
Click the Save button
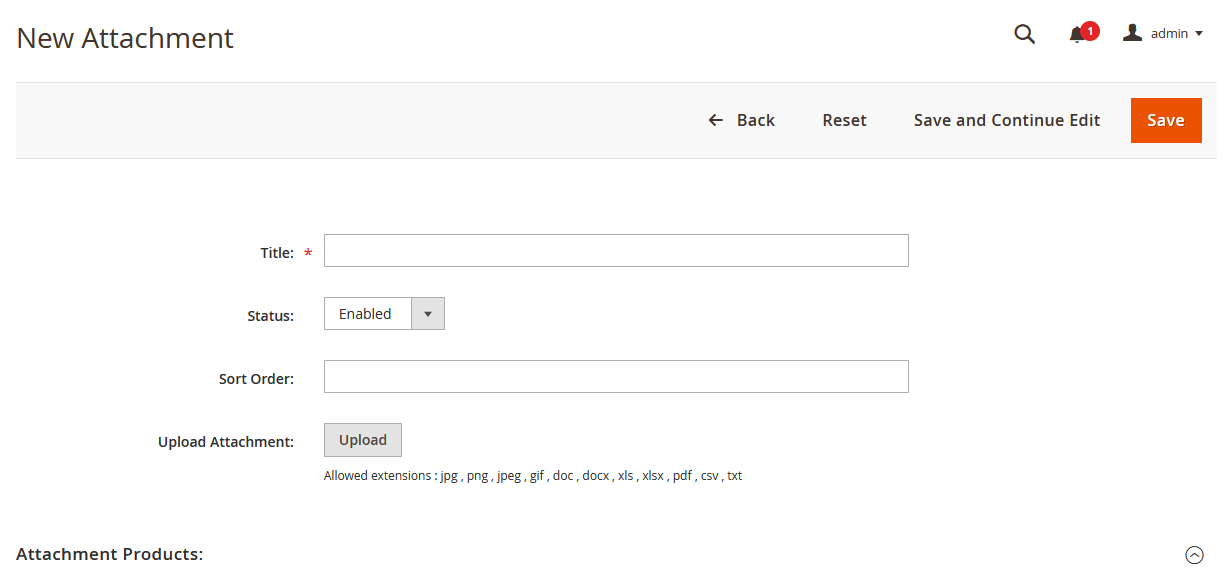coord(1165,119)
